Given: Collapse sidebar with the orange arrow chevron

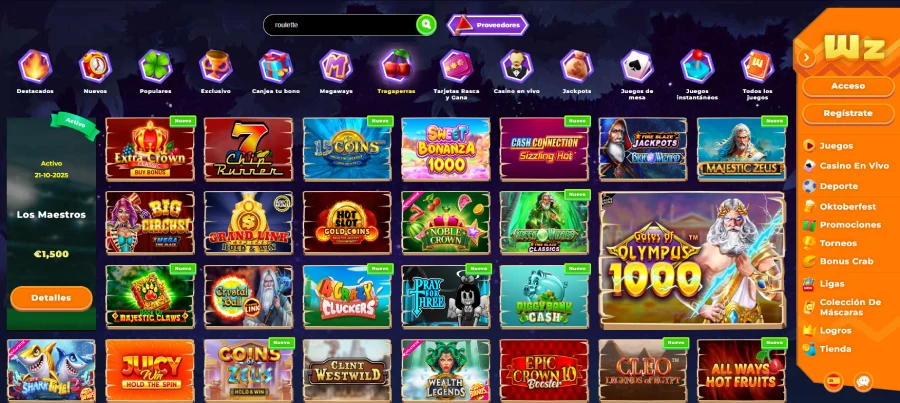Looking at the screenshot, I should [x=806, y=57].
